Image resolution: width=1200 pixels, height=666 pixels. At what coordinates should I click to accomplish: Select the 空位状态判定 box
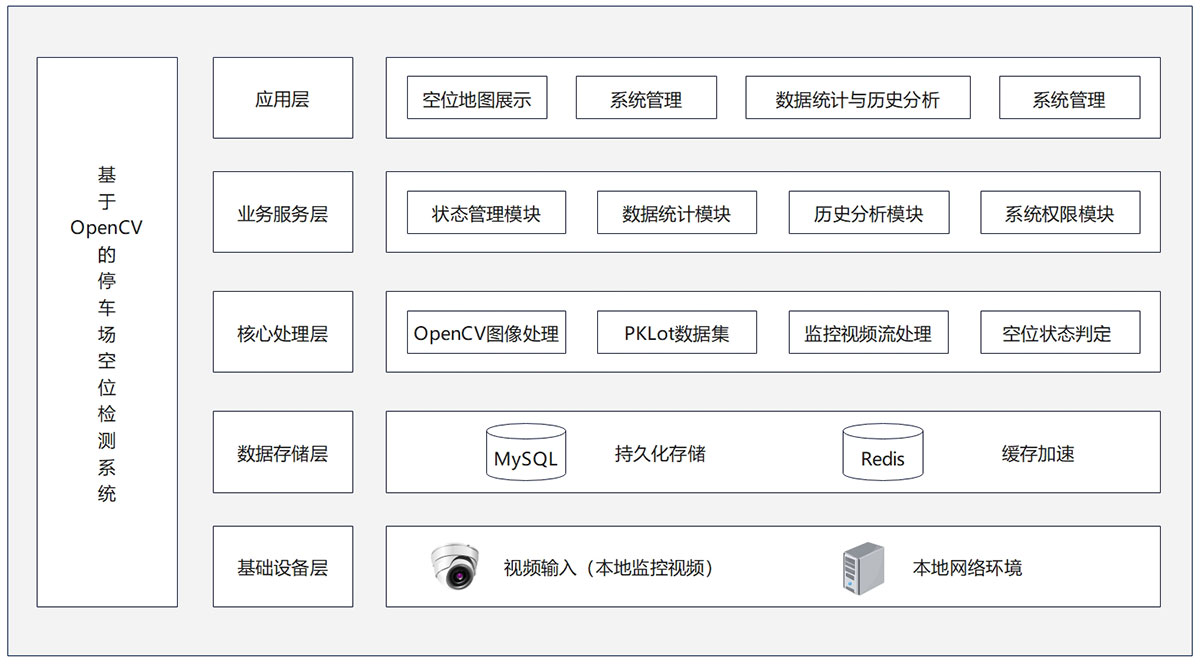1059,332
